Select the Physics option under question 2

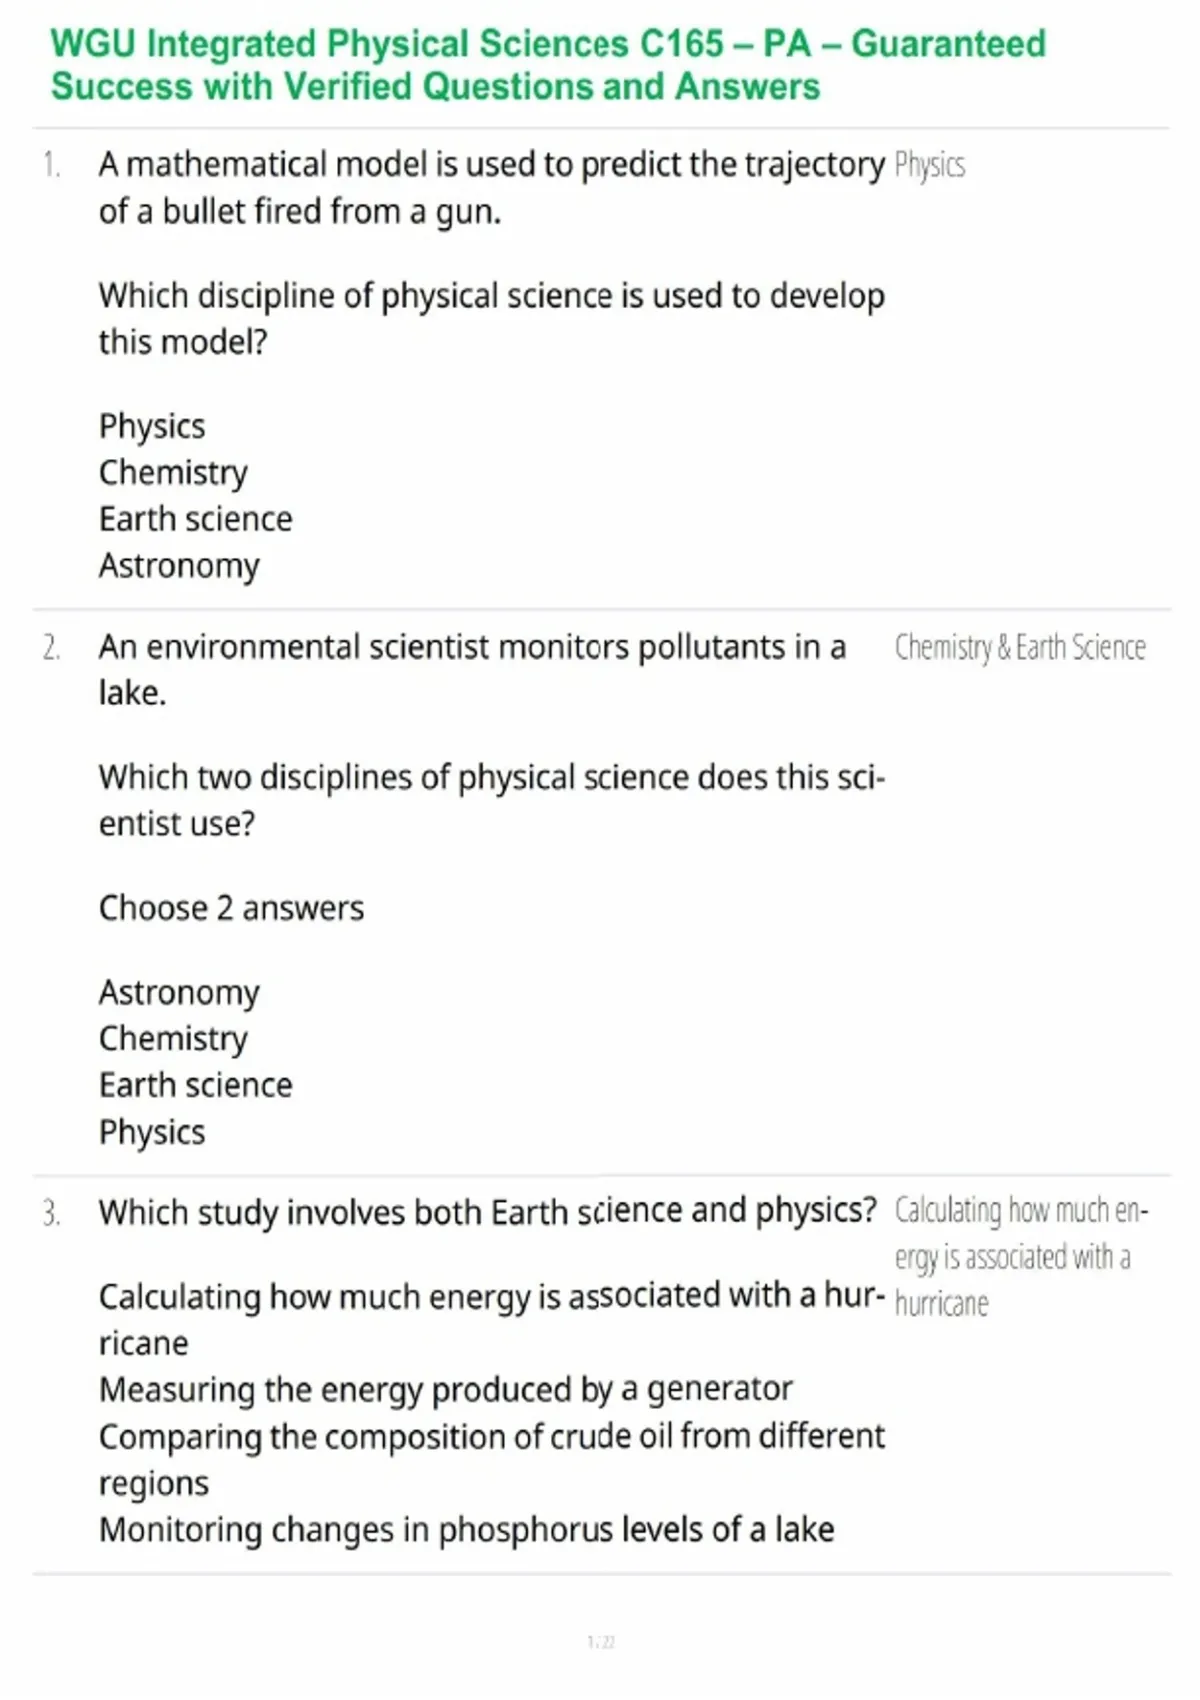pyautogui.click(x=152, y=1132)
